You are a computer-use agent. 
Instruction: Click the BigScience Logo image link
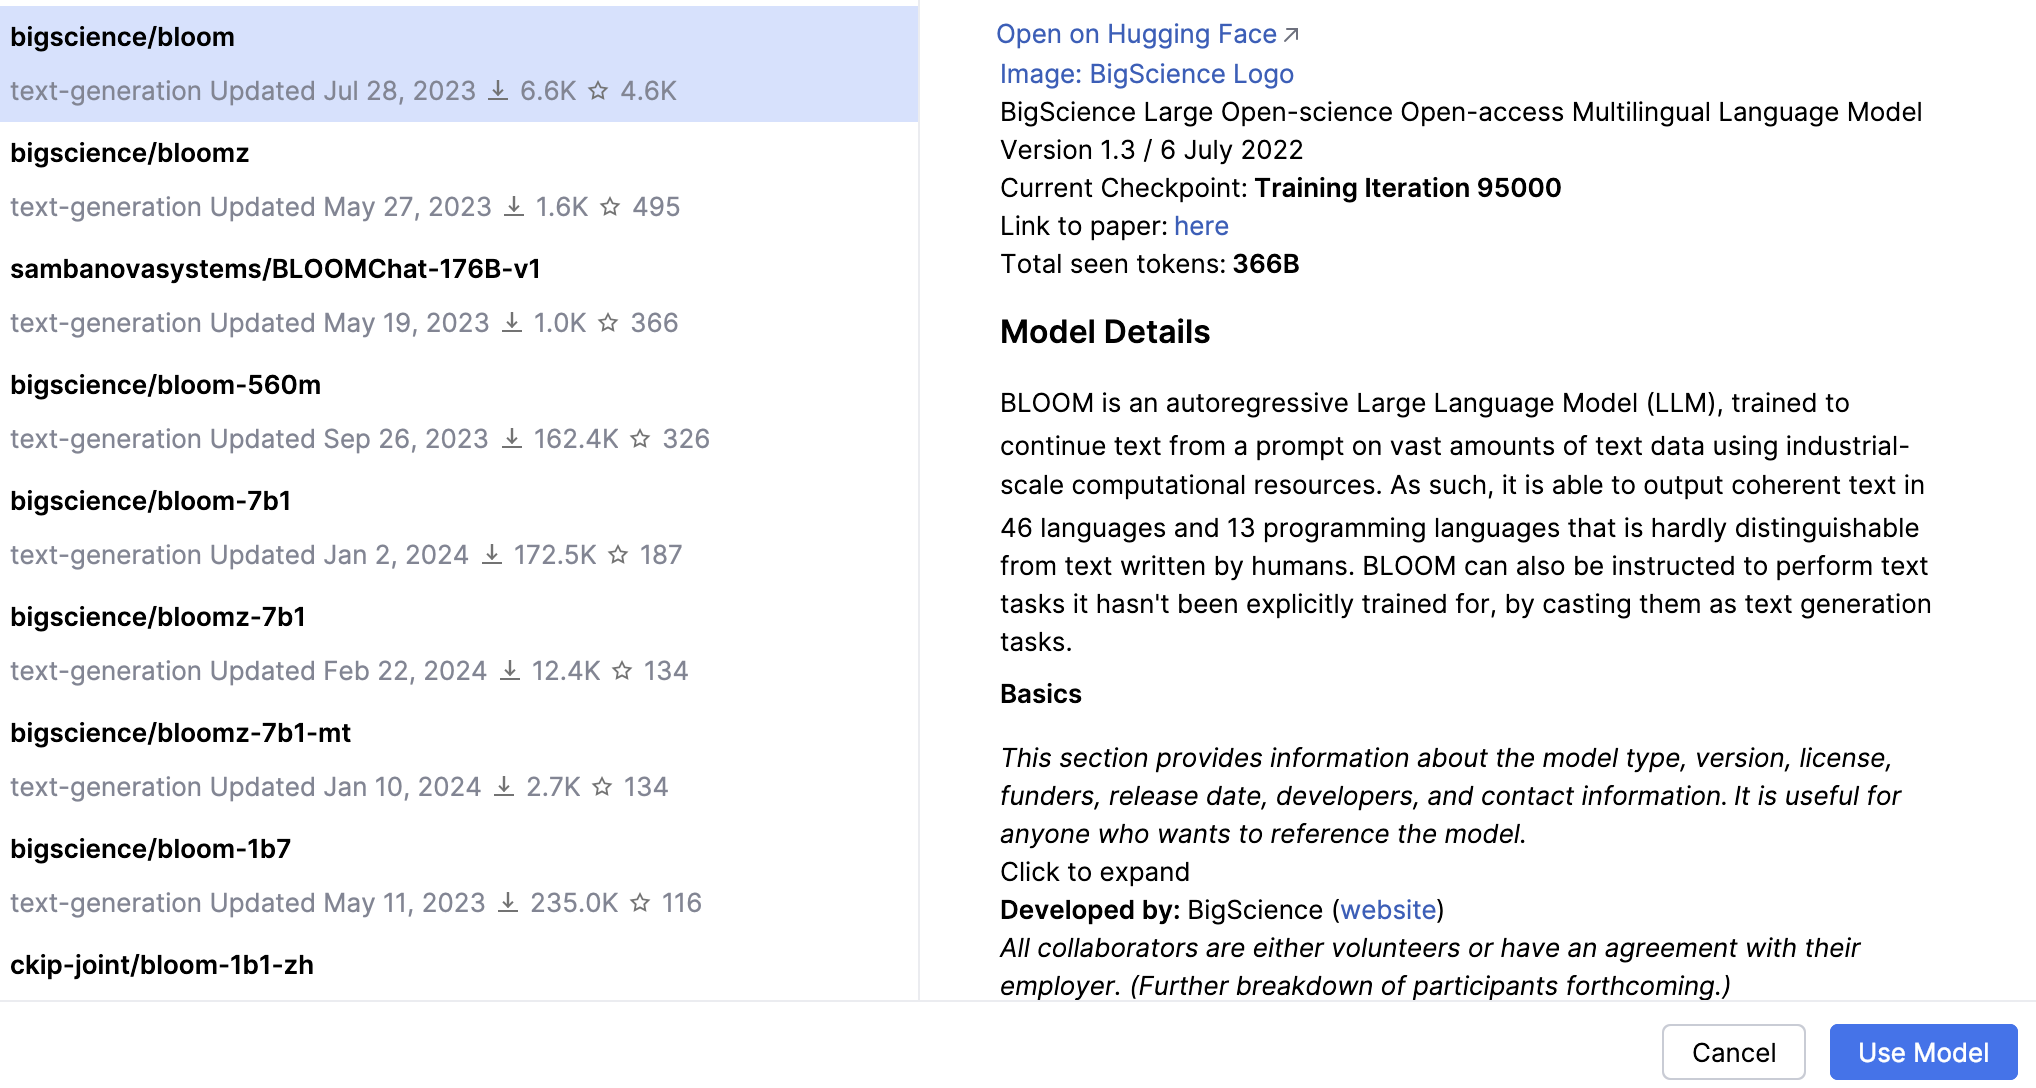(x=1146, y=74)
